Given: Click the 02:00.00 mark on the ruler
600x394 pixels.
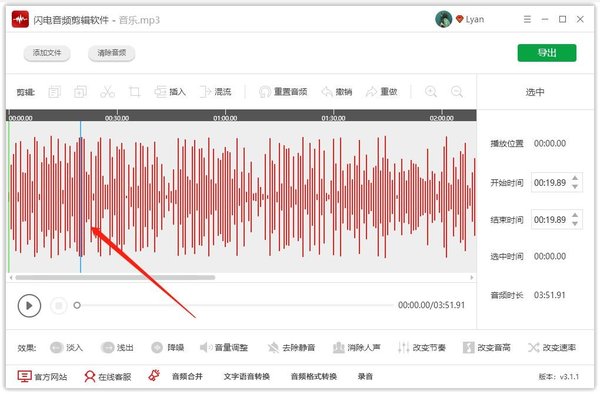Looking at the screenshot, I should (442, 118).
